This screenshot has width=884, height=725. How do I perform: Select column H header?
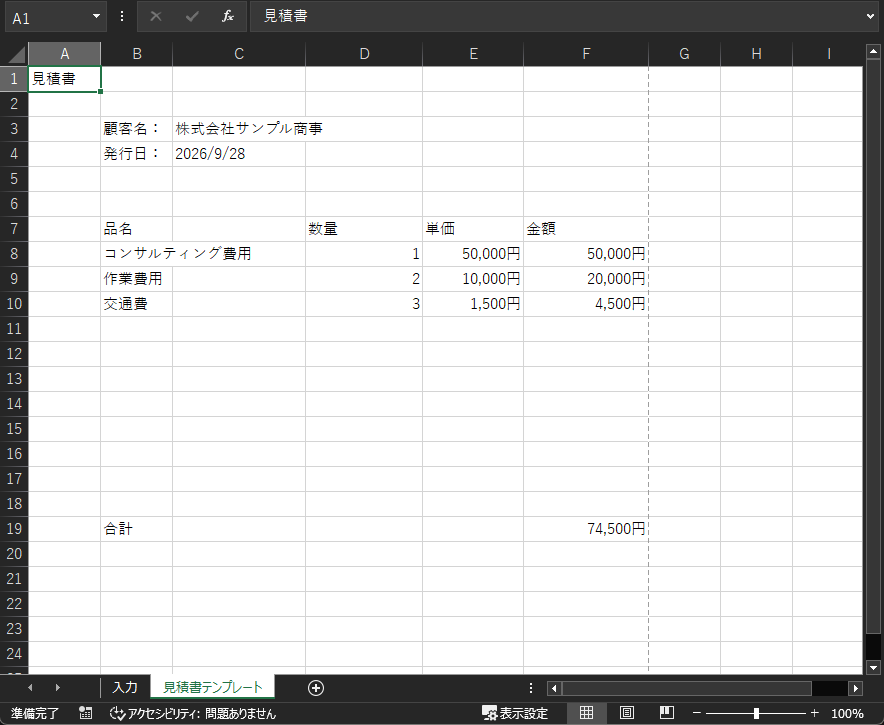[757, 54]
